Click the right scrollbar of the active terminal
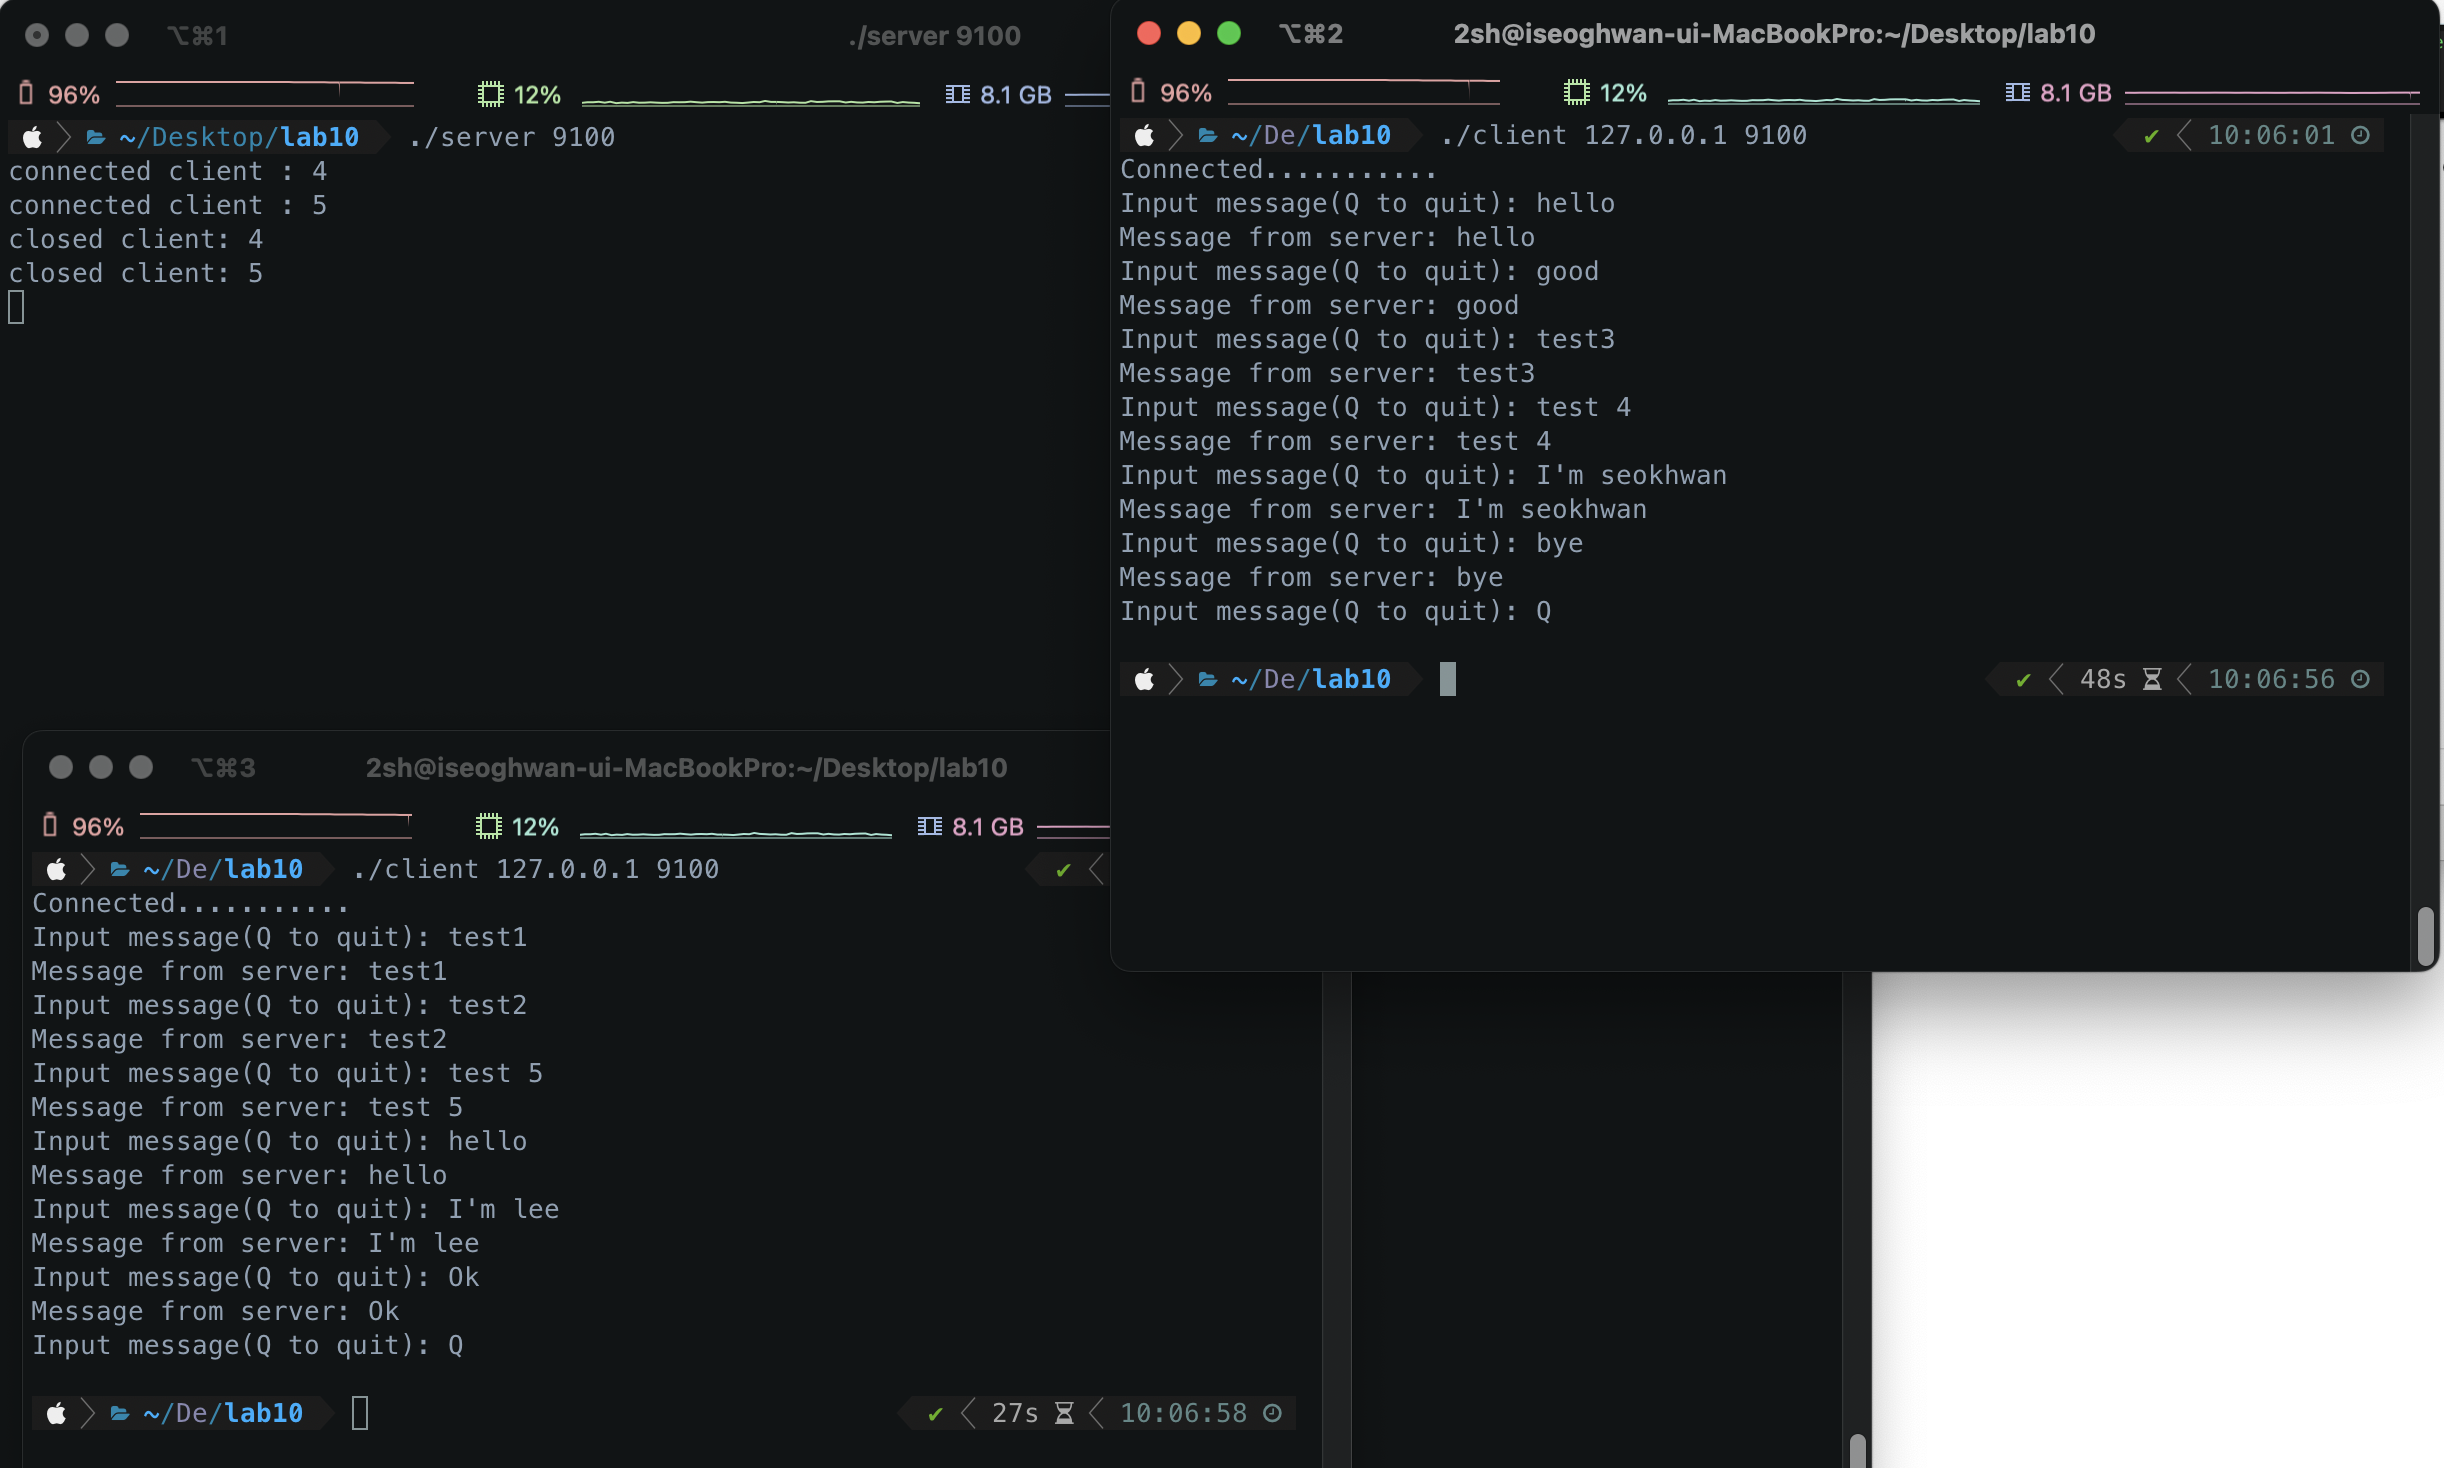The height and width of the screenshot is (1468, 2444). click(x=2425, y=936)
